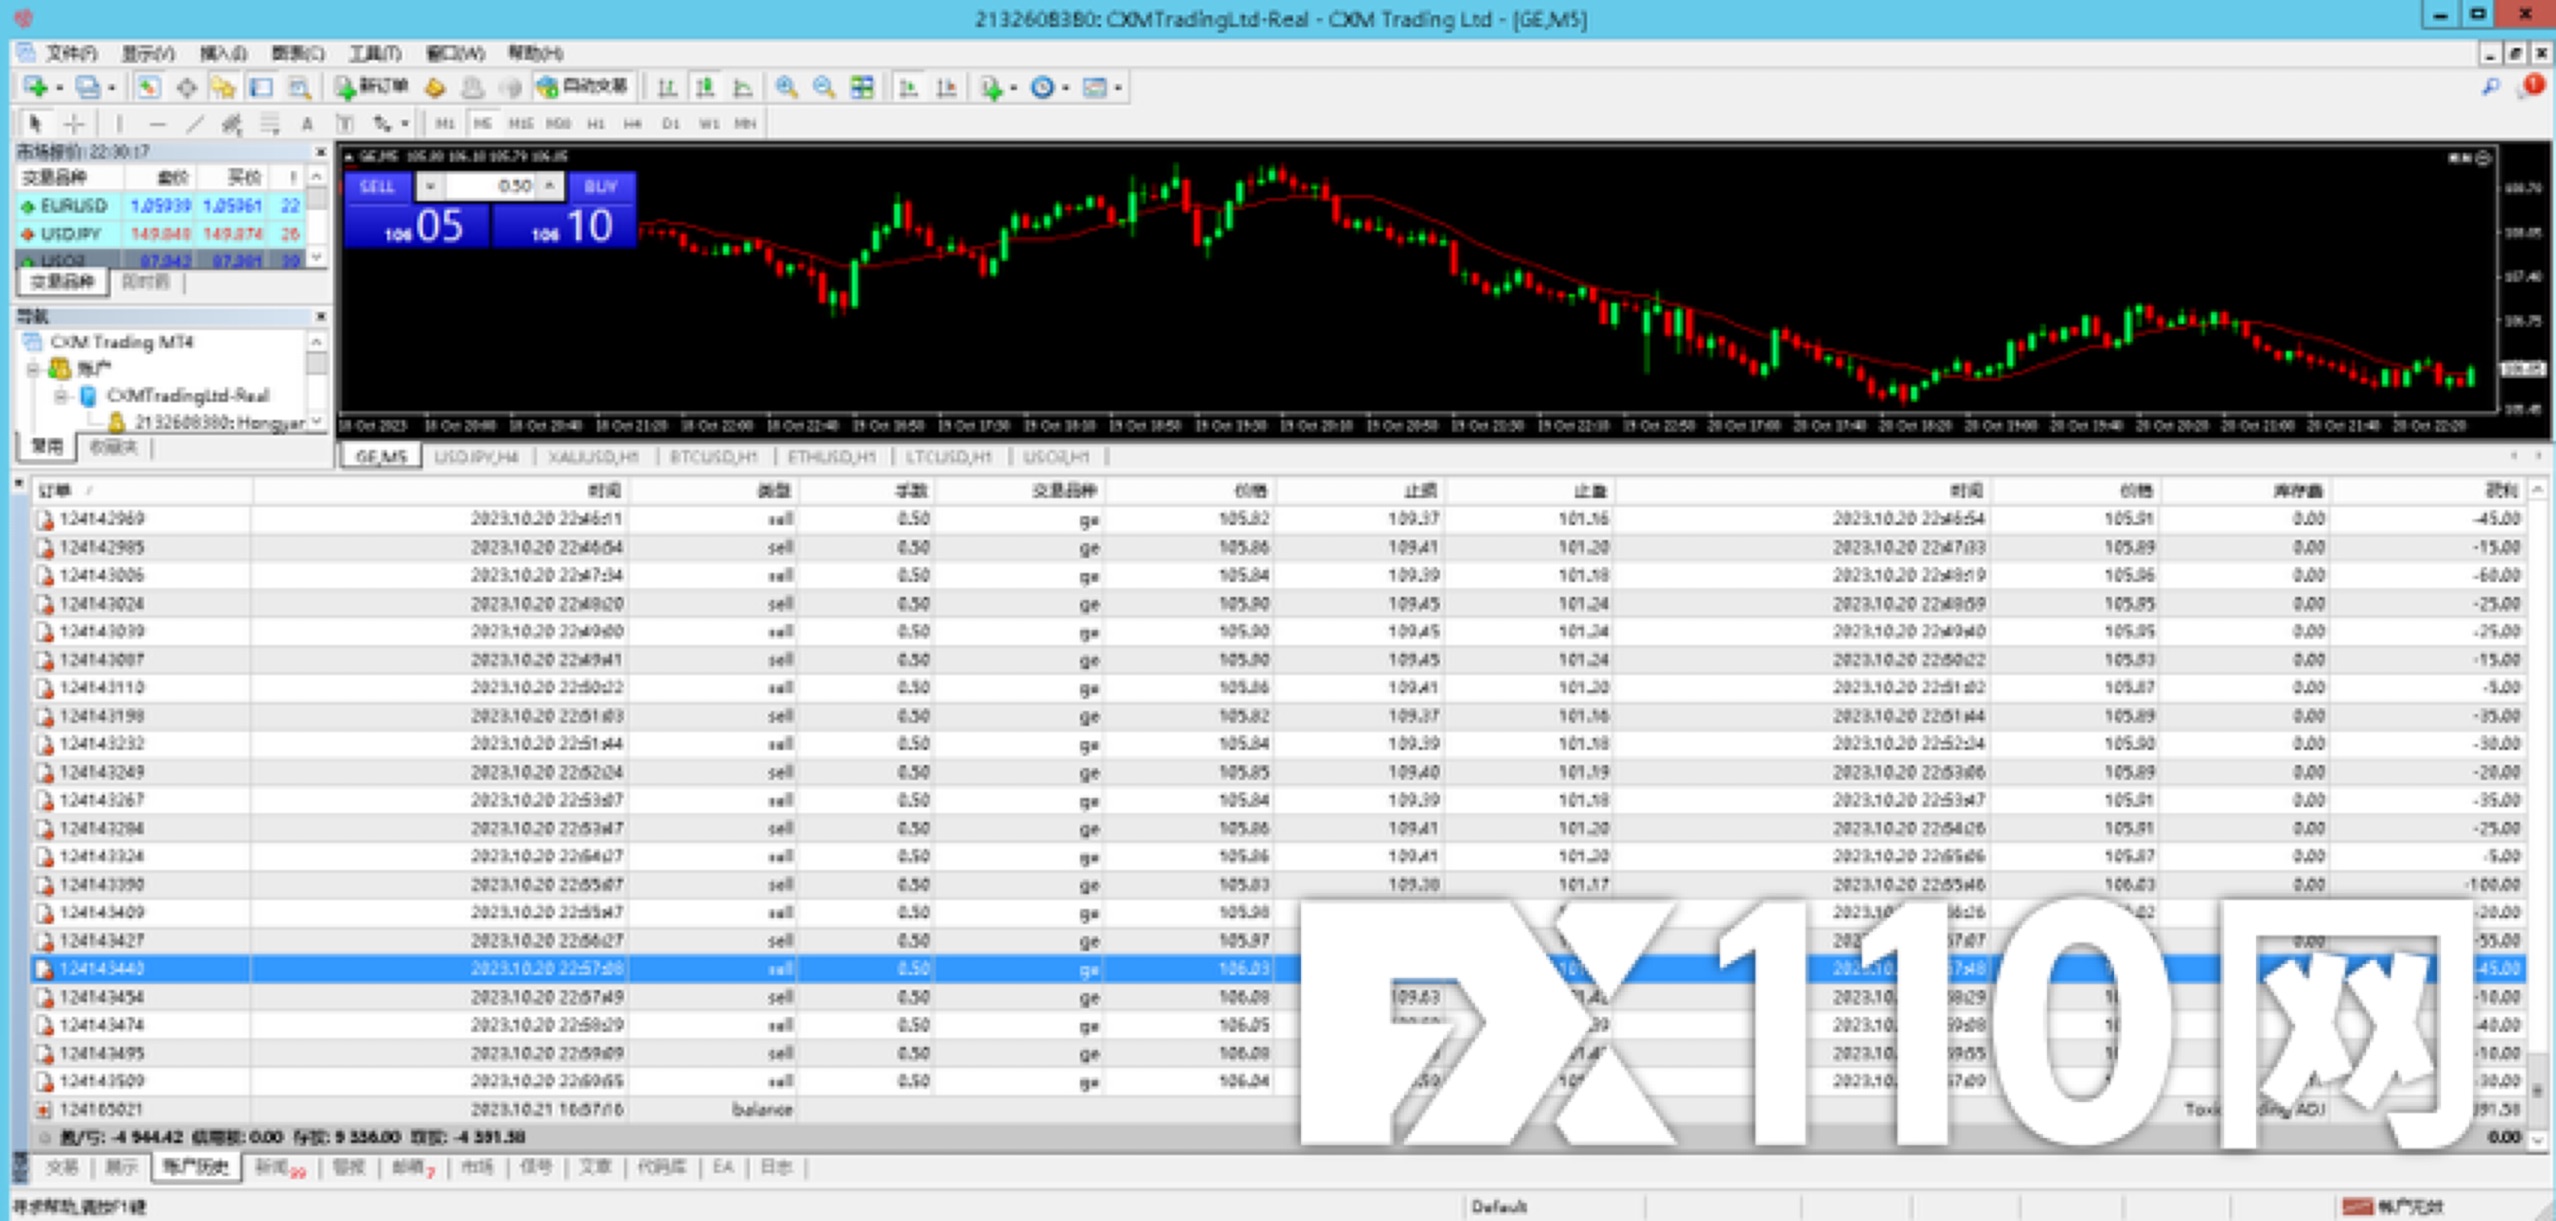
Task: Switch chart to Line Chart icon
Action: coord(743,88)
